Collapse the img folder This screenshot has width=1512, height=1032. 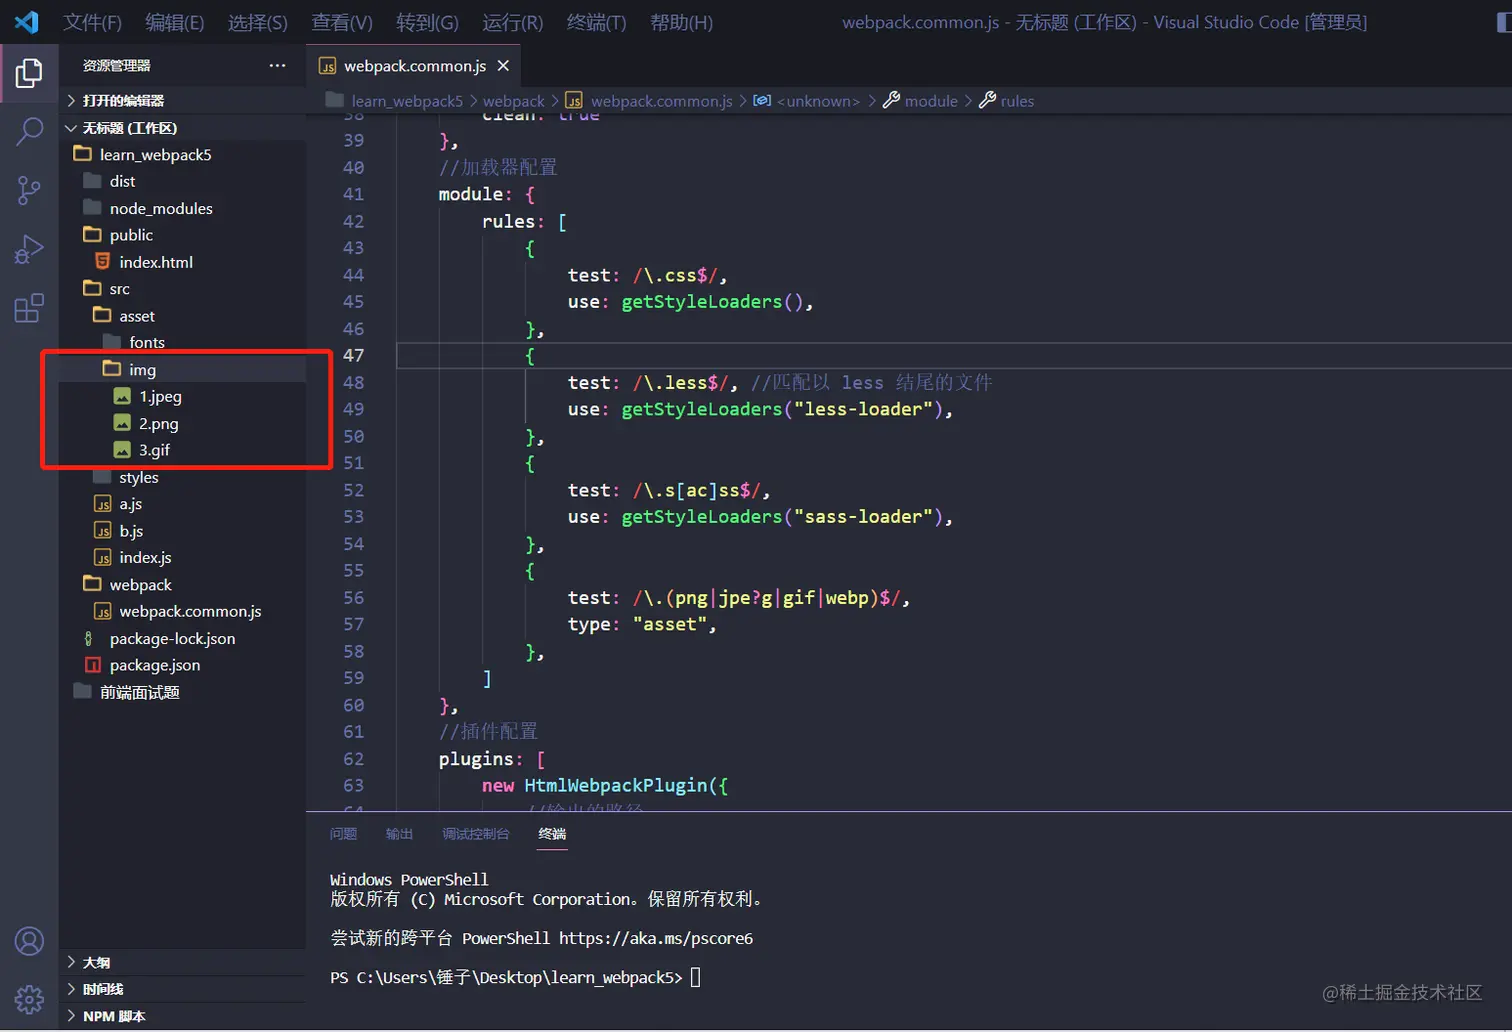coord(182,370)
